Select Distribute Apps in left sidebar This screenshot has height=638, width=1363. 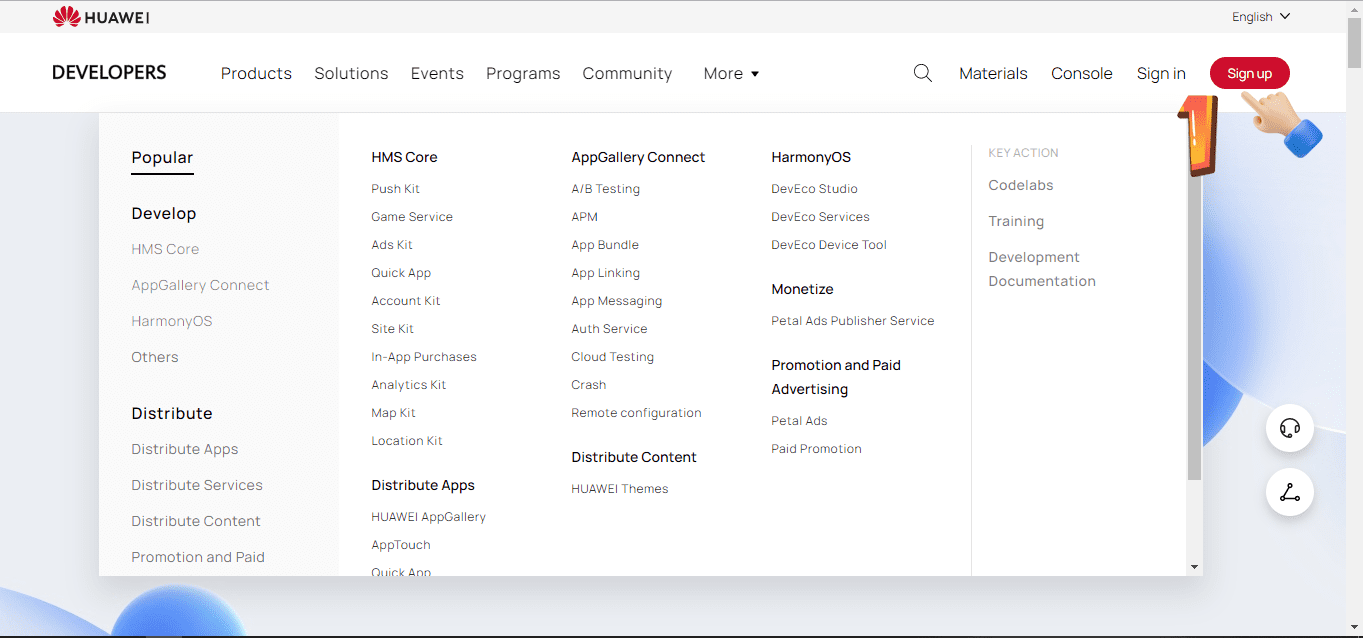[185, 449]
